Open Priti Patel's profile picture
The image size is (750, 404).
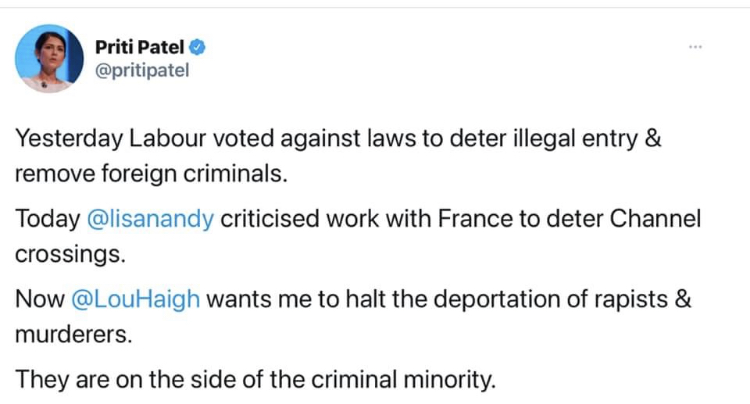coord(49,58)
